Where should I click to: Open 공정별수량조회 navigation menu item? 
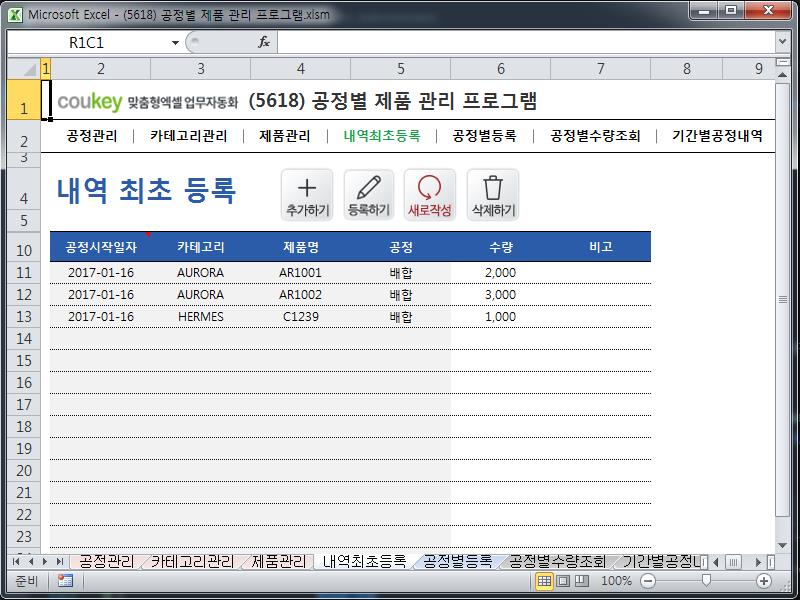[x=595, y=136]
